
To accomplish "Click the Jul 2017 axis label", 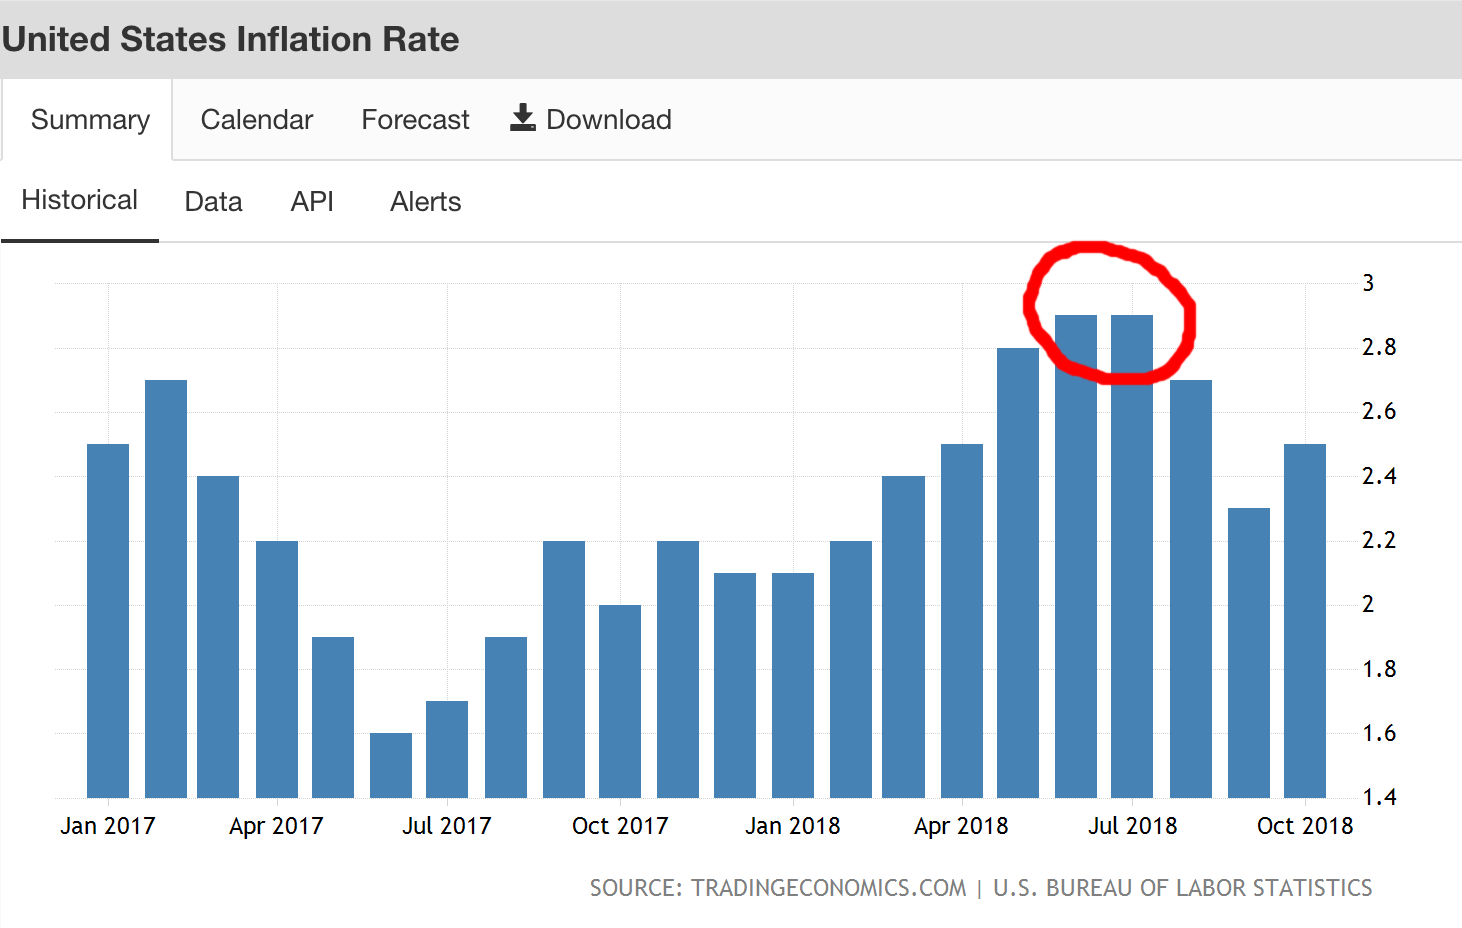I will [x=447, y=826].
